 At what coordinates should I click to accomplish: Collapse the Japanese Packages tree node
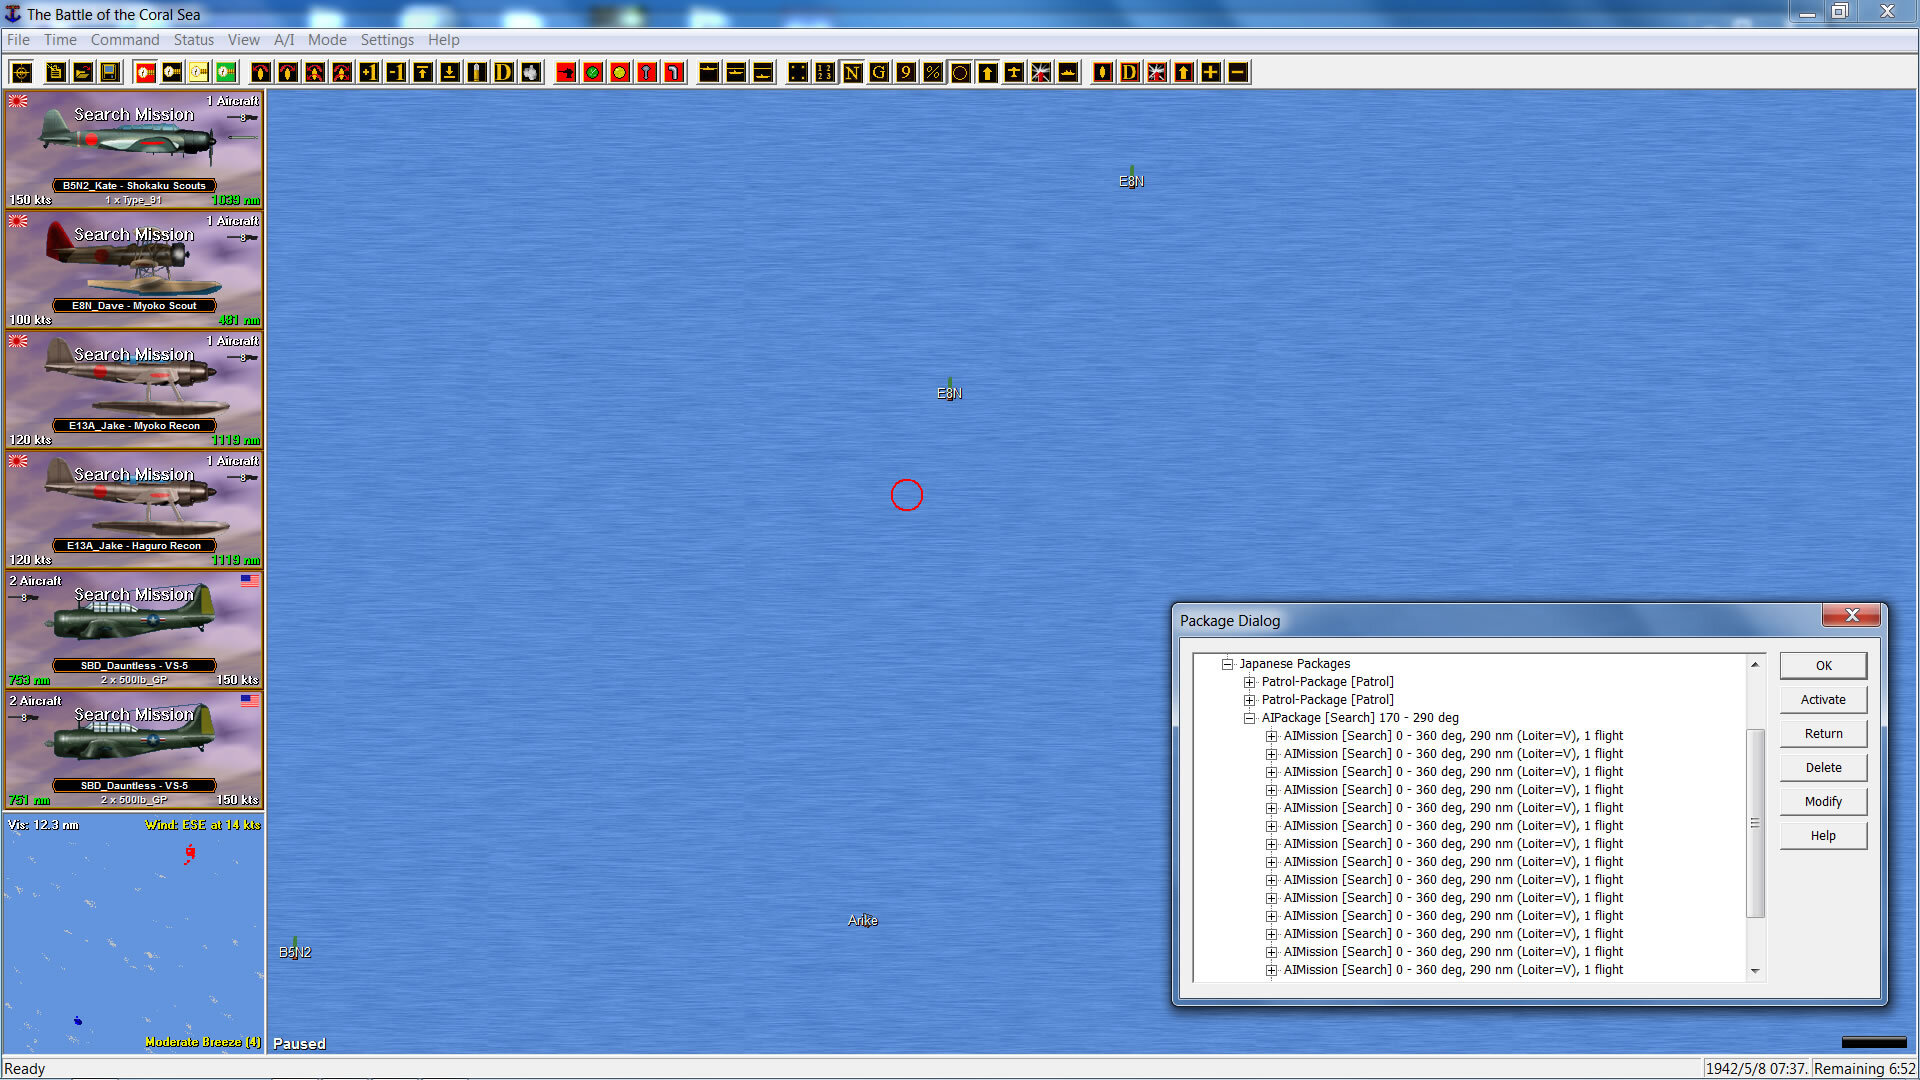[1227, 664]
